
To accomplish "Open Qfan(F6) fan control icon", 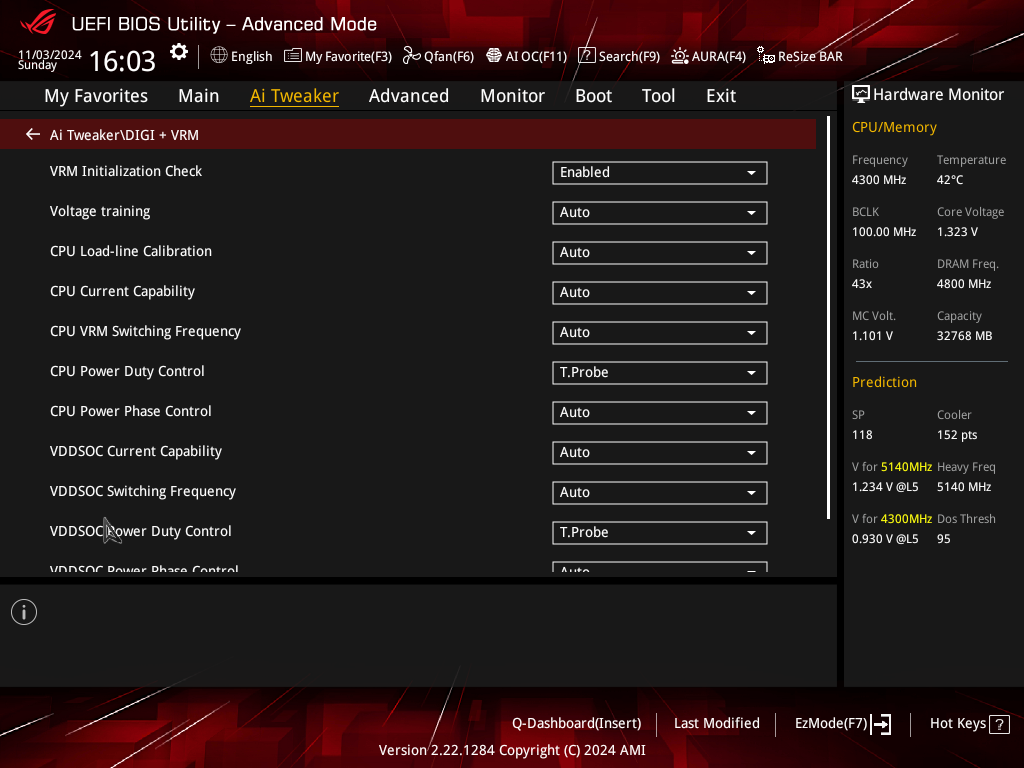I will pyautogui.click(x=411, y=56).
